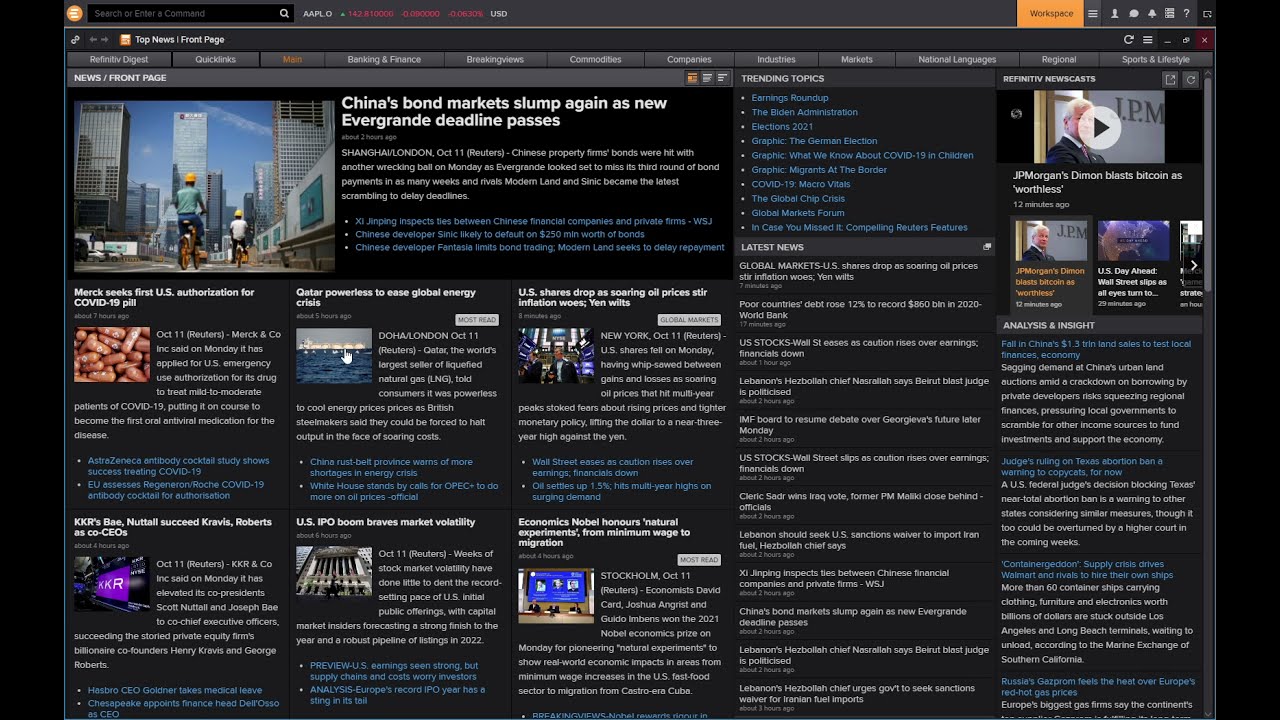Open AstraZeneca antibody cocktail study link
Screen dimensions: 1280x720
178,466
